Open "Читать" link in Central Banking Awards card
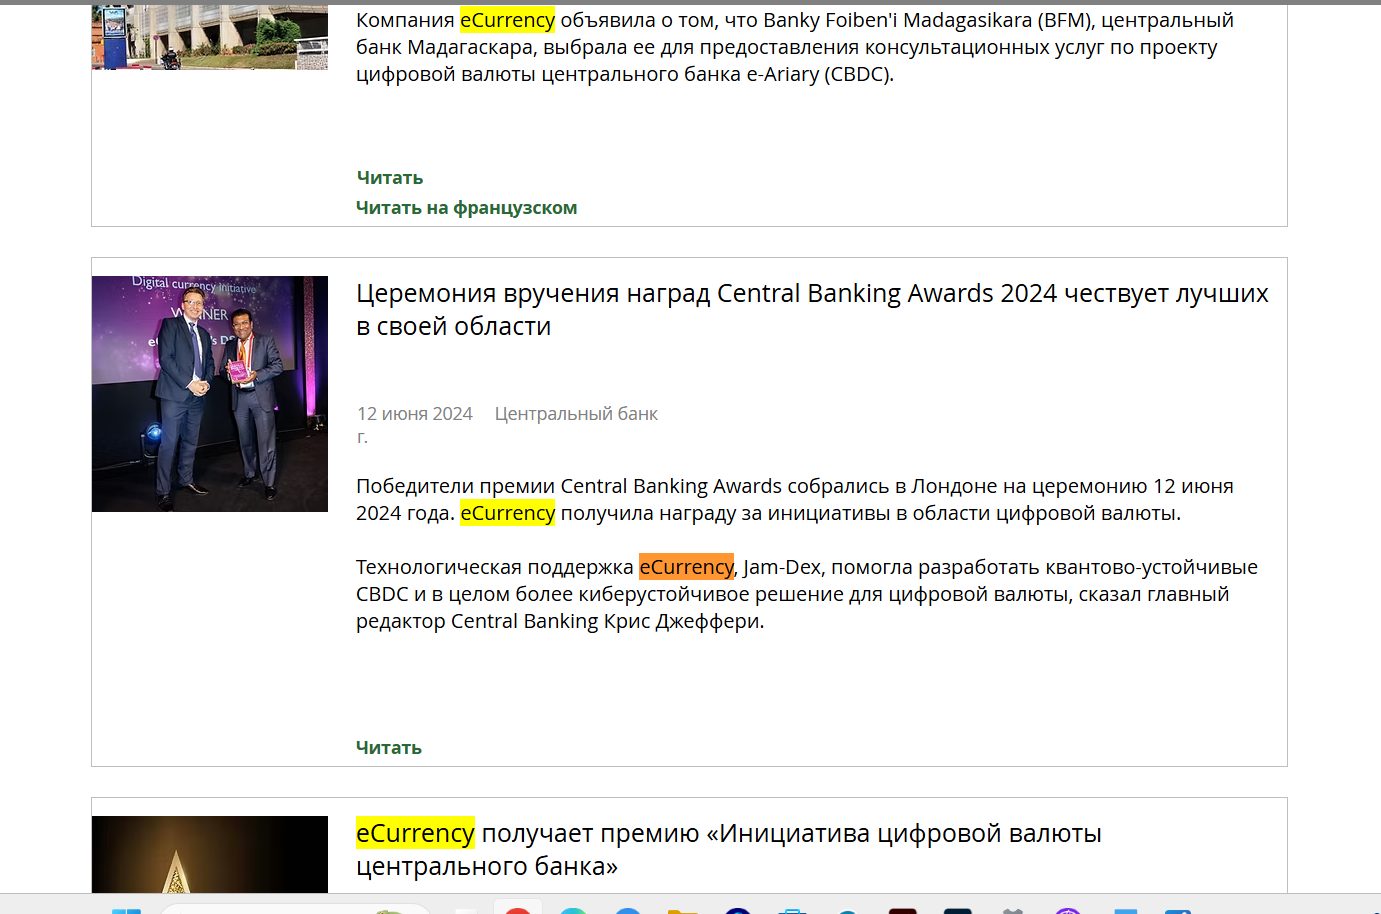The width and height of the screenshot is (1381, 914). click(x=389, y=748)
